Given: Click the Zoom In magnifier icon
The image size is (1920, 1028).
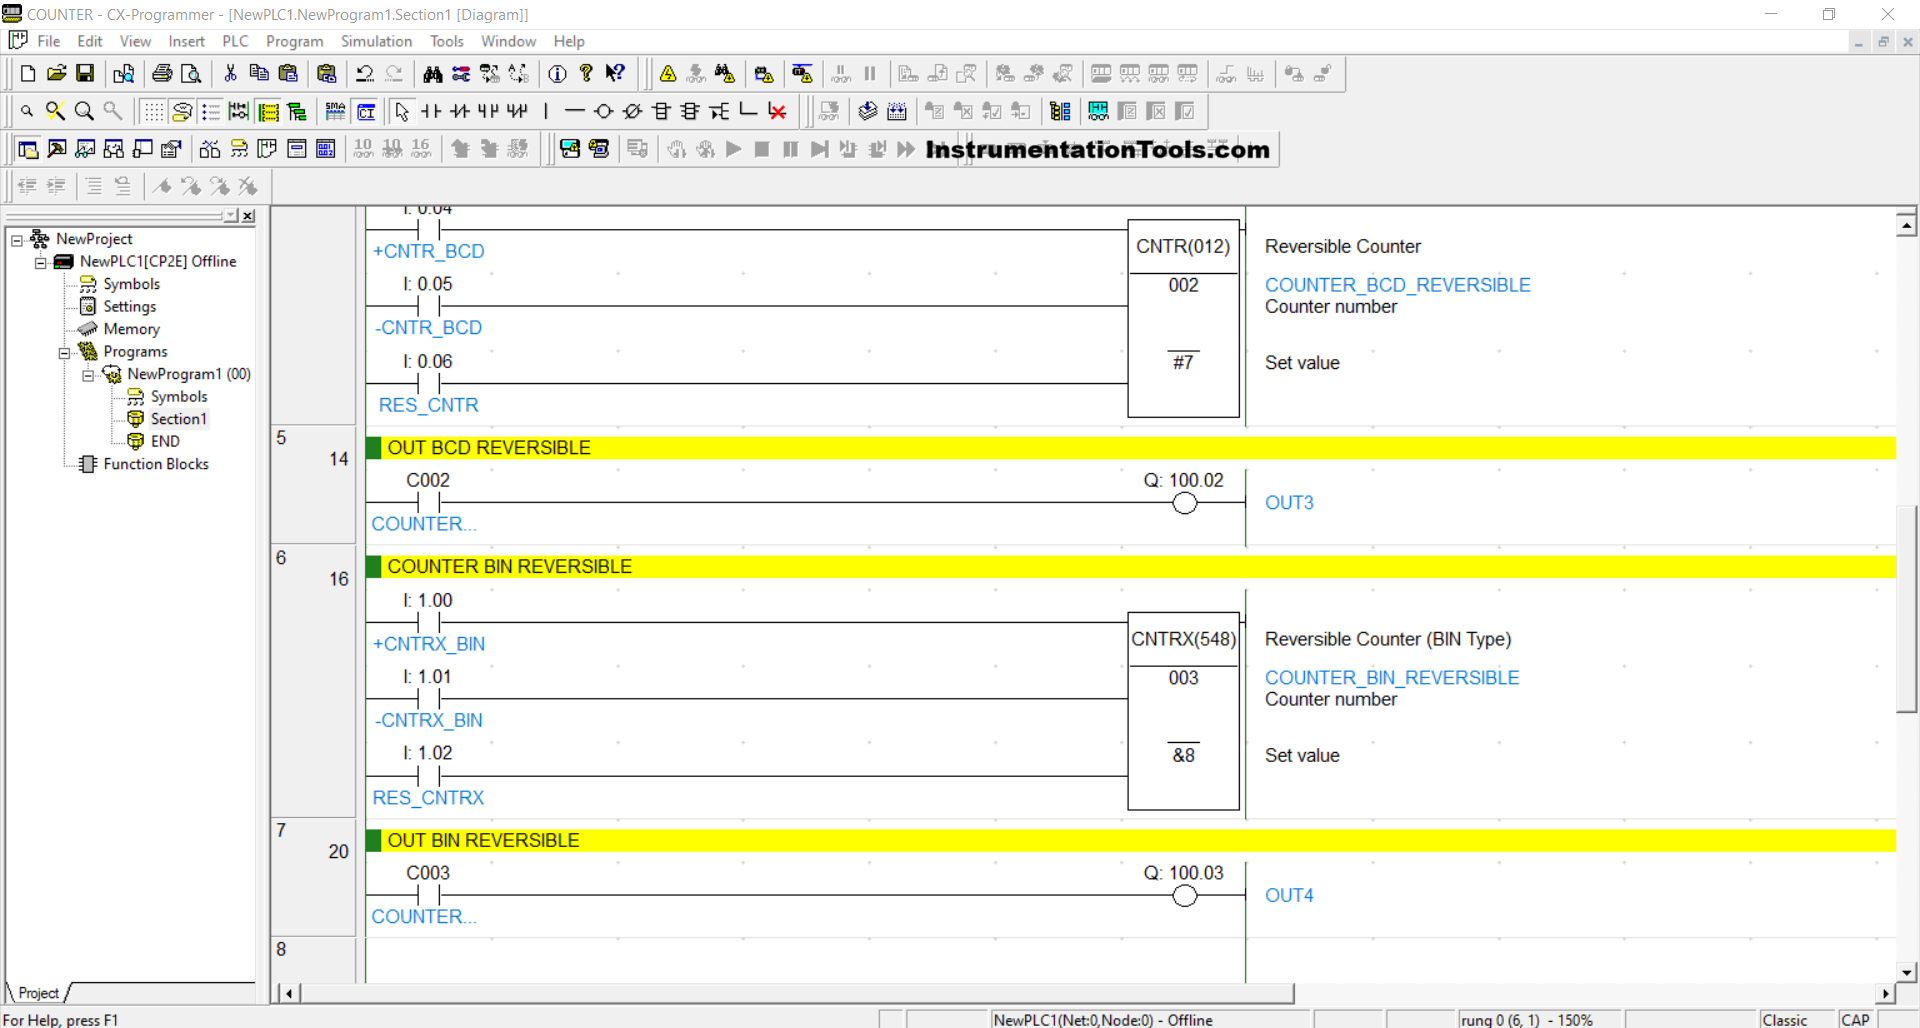Looking at the screenshot, I should (x=85, y=111).
